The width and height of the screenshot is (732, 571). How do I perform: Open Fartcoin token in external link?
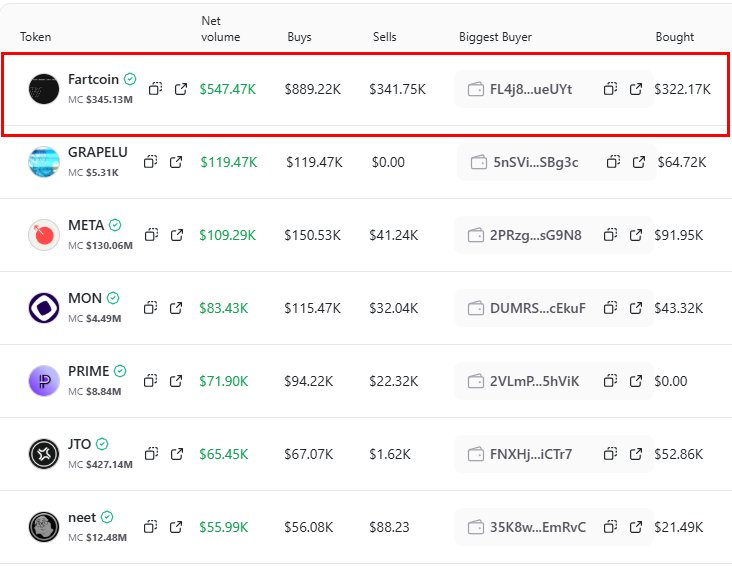(x=181, y=89)
